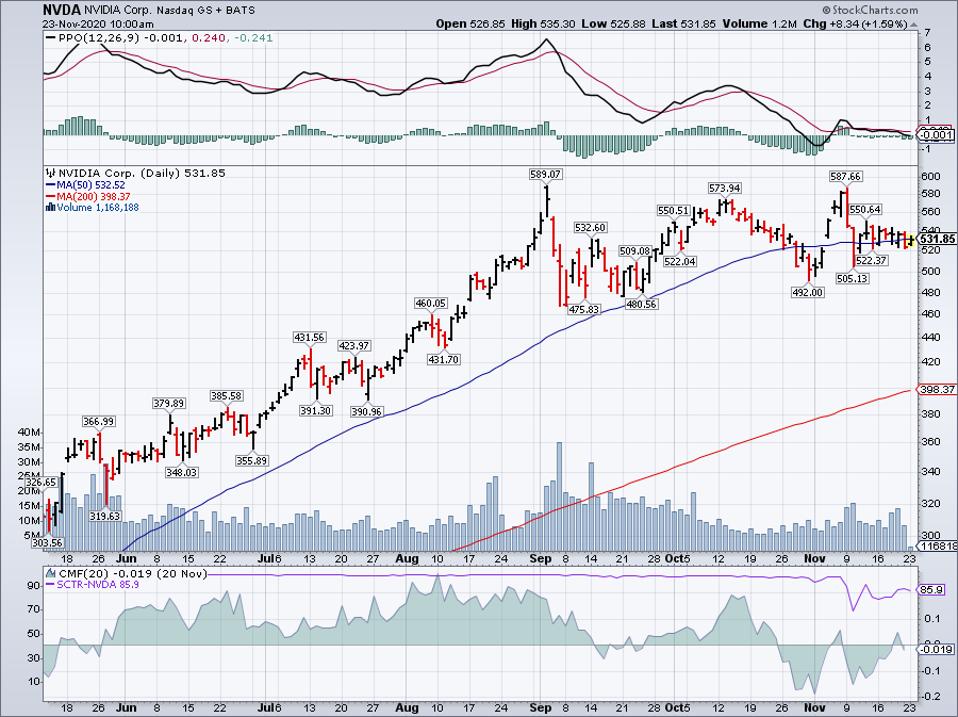958x717 pixels.
Task: Click the MA(50) 532.52 legend entry
Action: click(86, 185)
